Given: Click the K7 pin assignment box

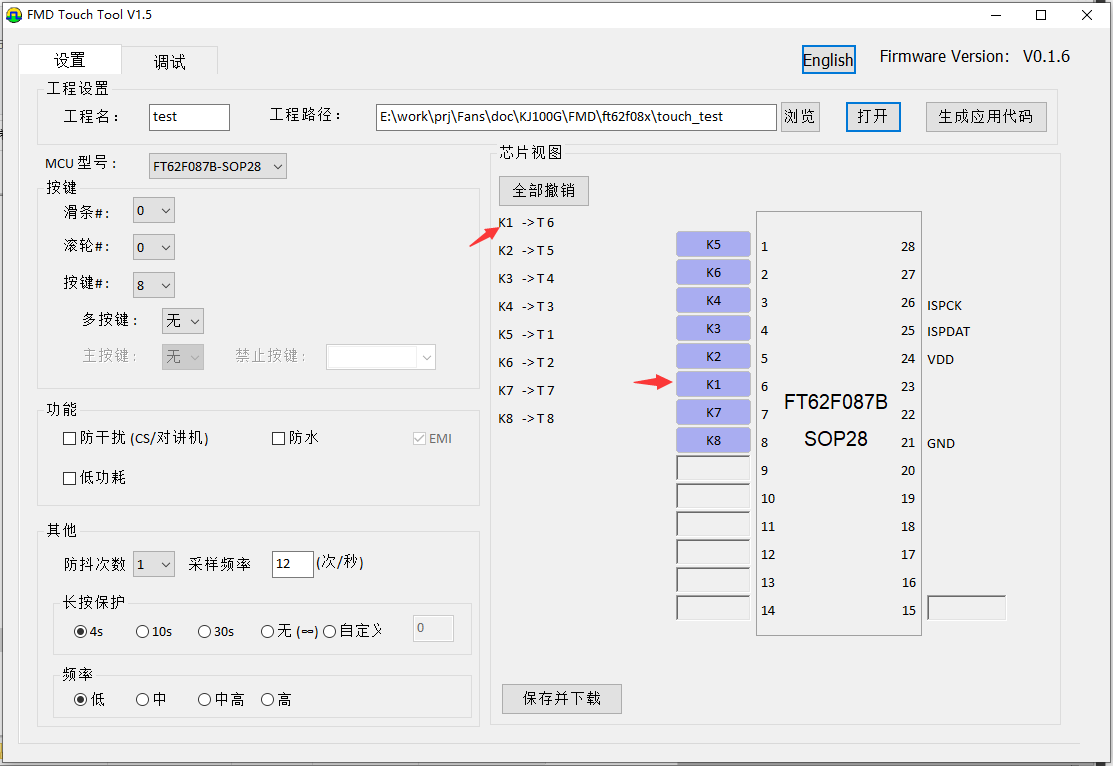Looking at the screenshot, I should (x=712, y=412).
